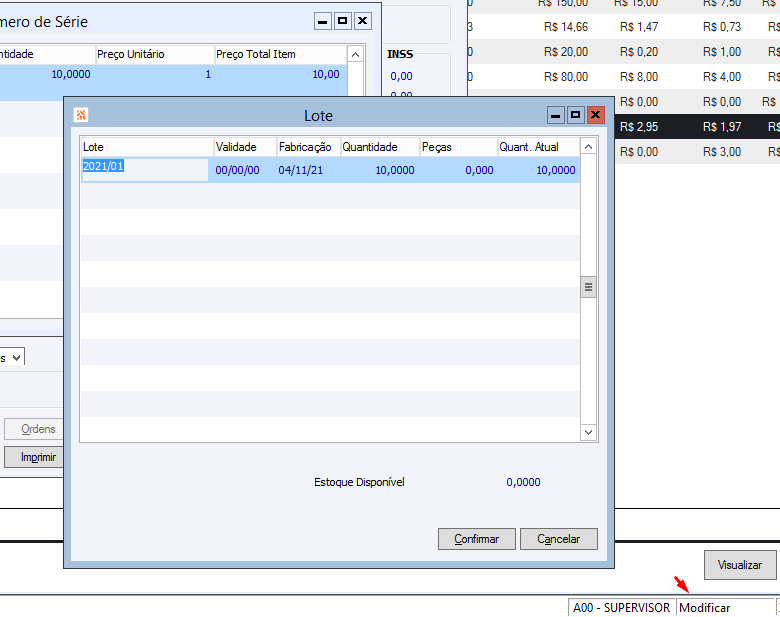Confirm the lot selection with Confirmar
This screenshot has height=617, width=780.
pos(477,539)
